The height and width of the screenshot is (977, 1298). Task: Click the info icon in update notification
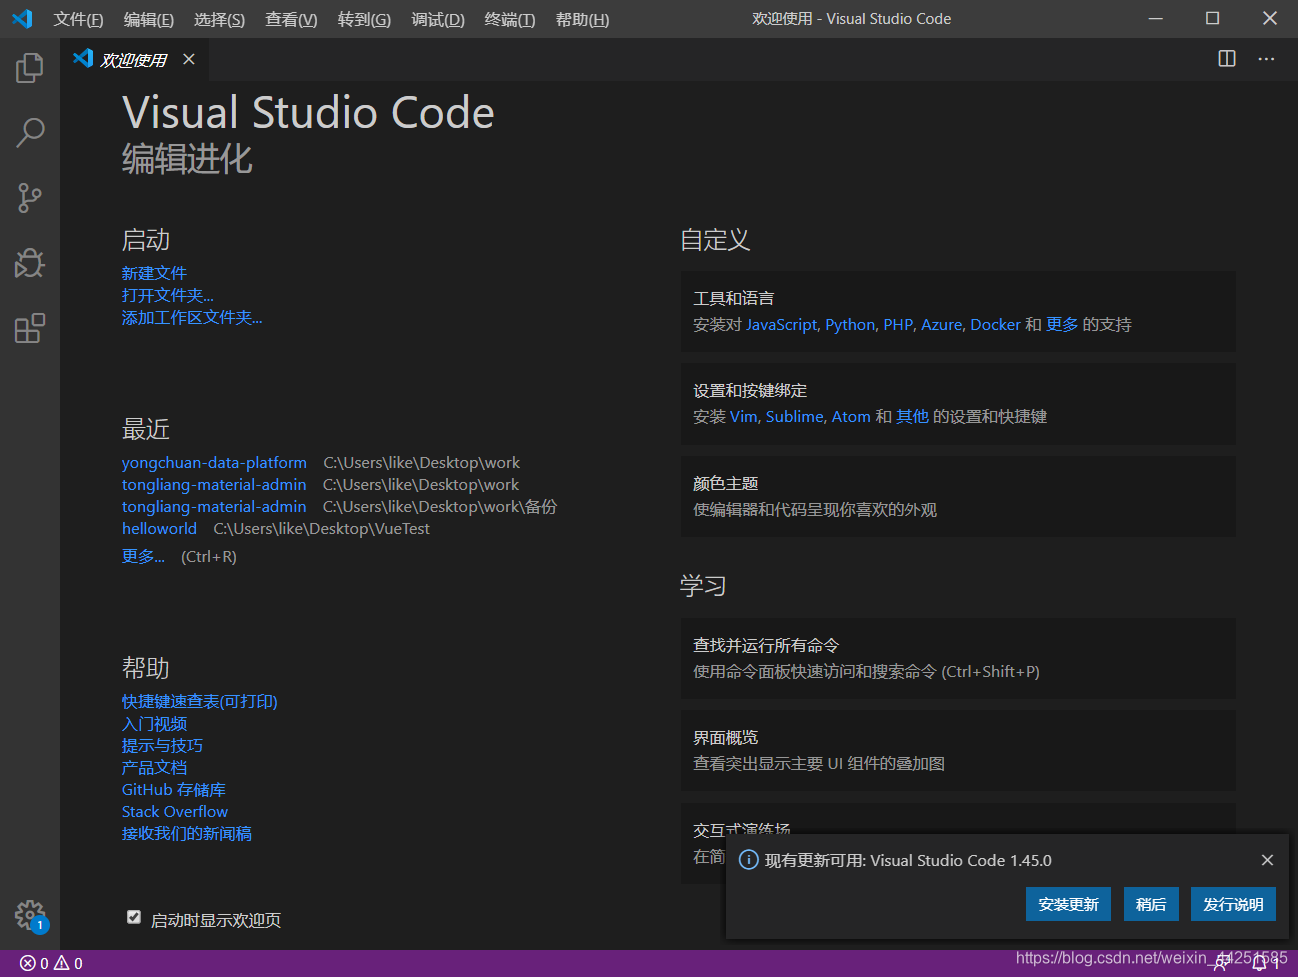tap(748, 860)
